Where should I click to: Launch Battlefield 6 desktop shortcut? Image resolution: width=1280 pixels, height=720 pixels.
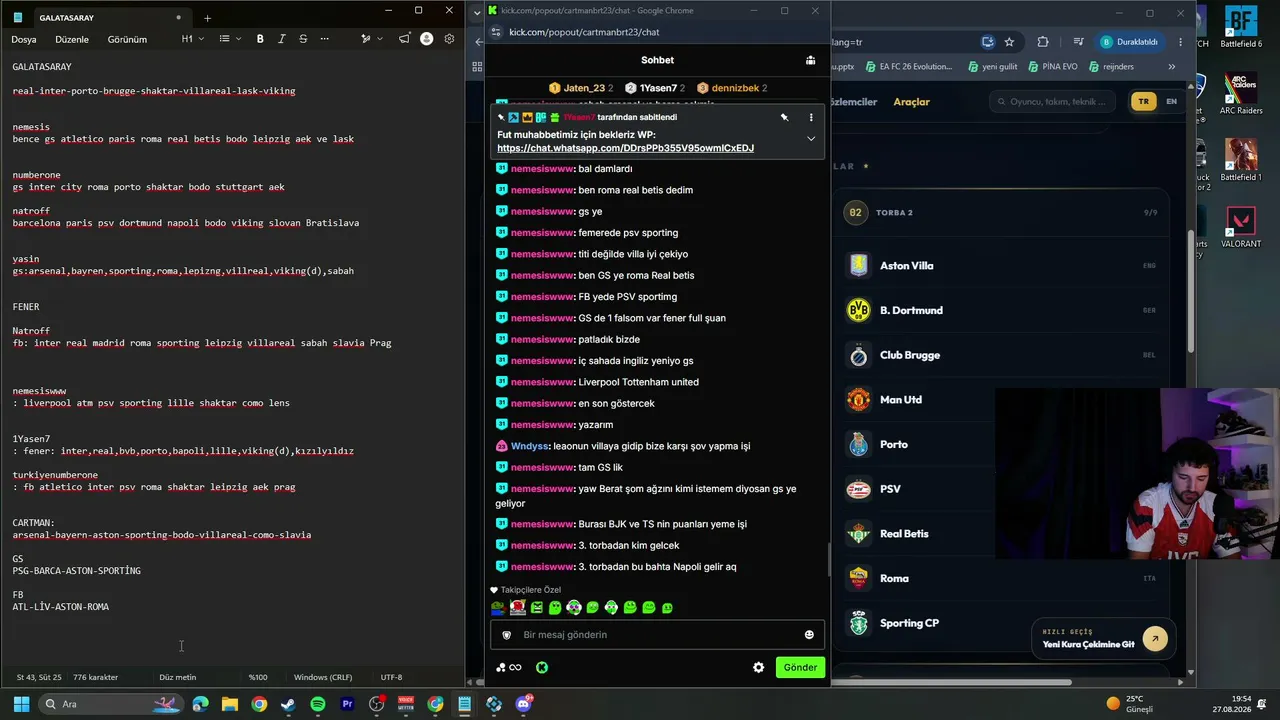click(1241, 27)
